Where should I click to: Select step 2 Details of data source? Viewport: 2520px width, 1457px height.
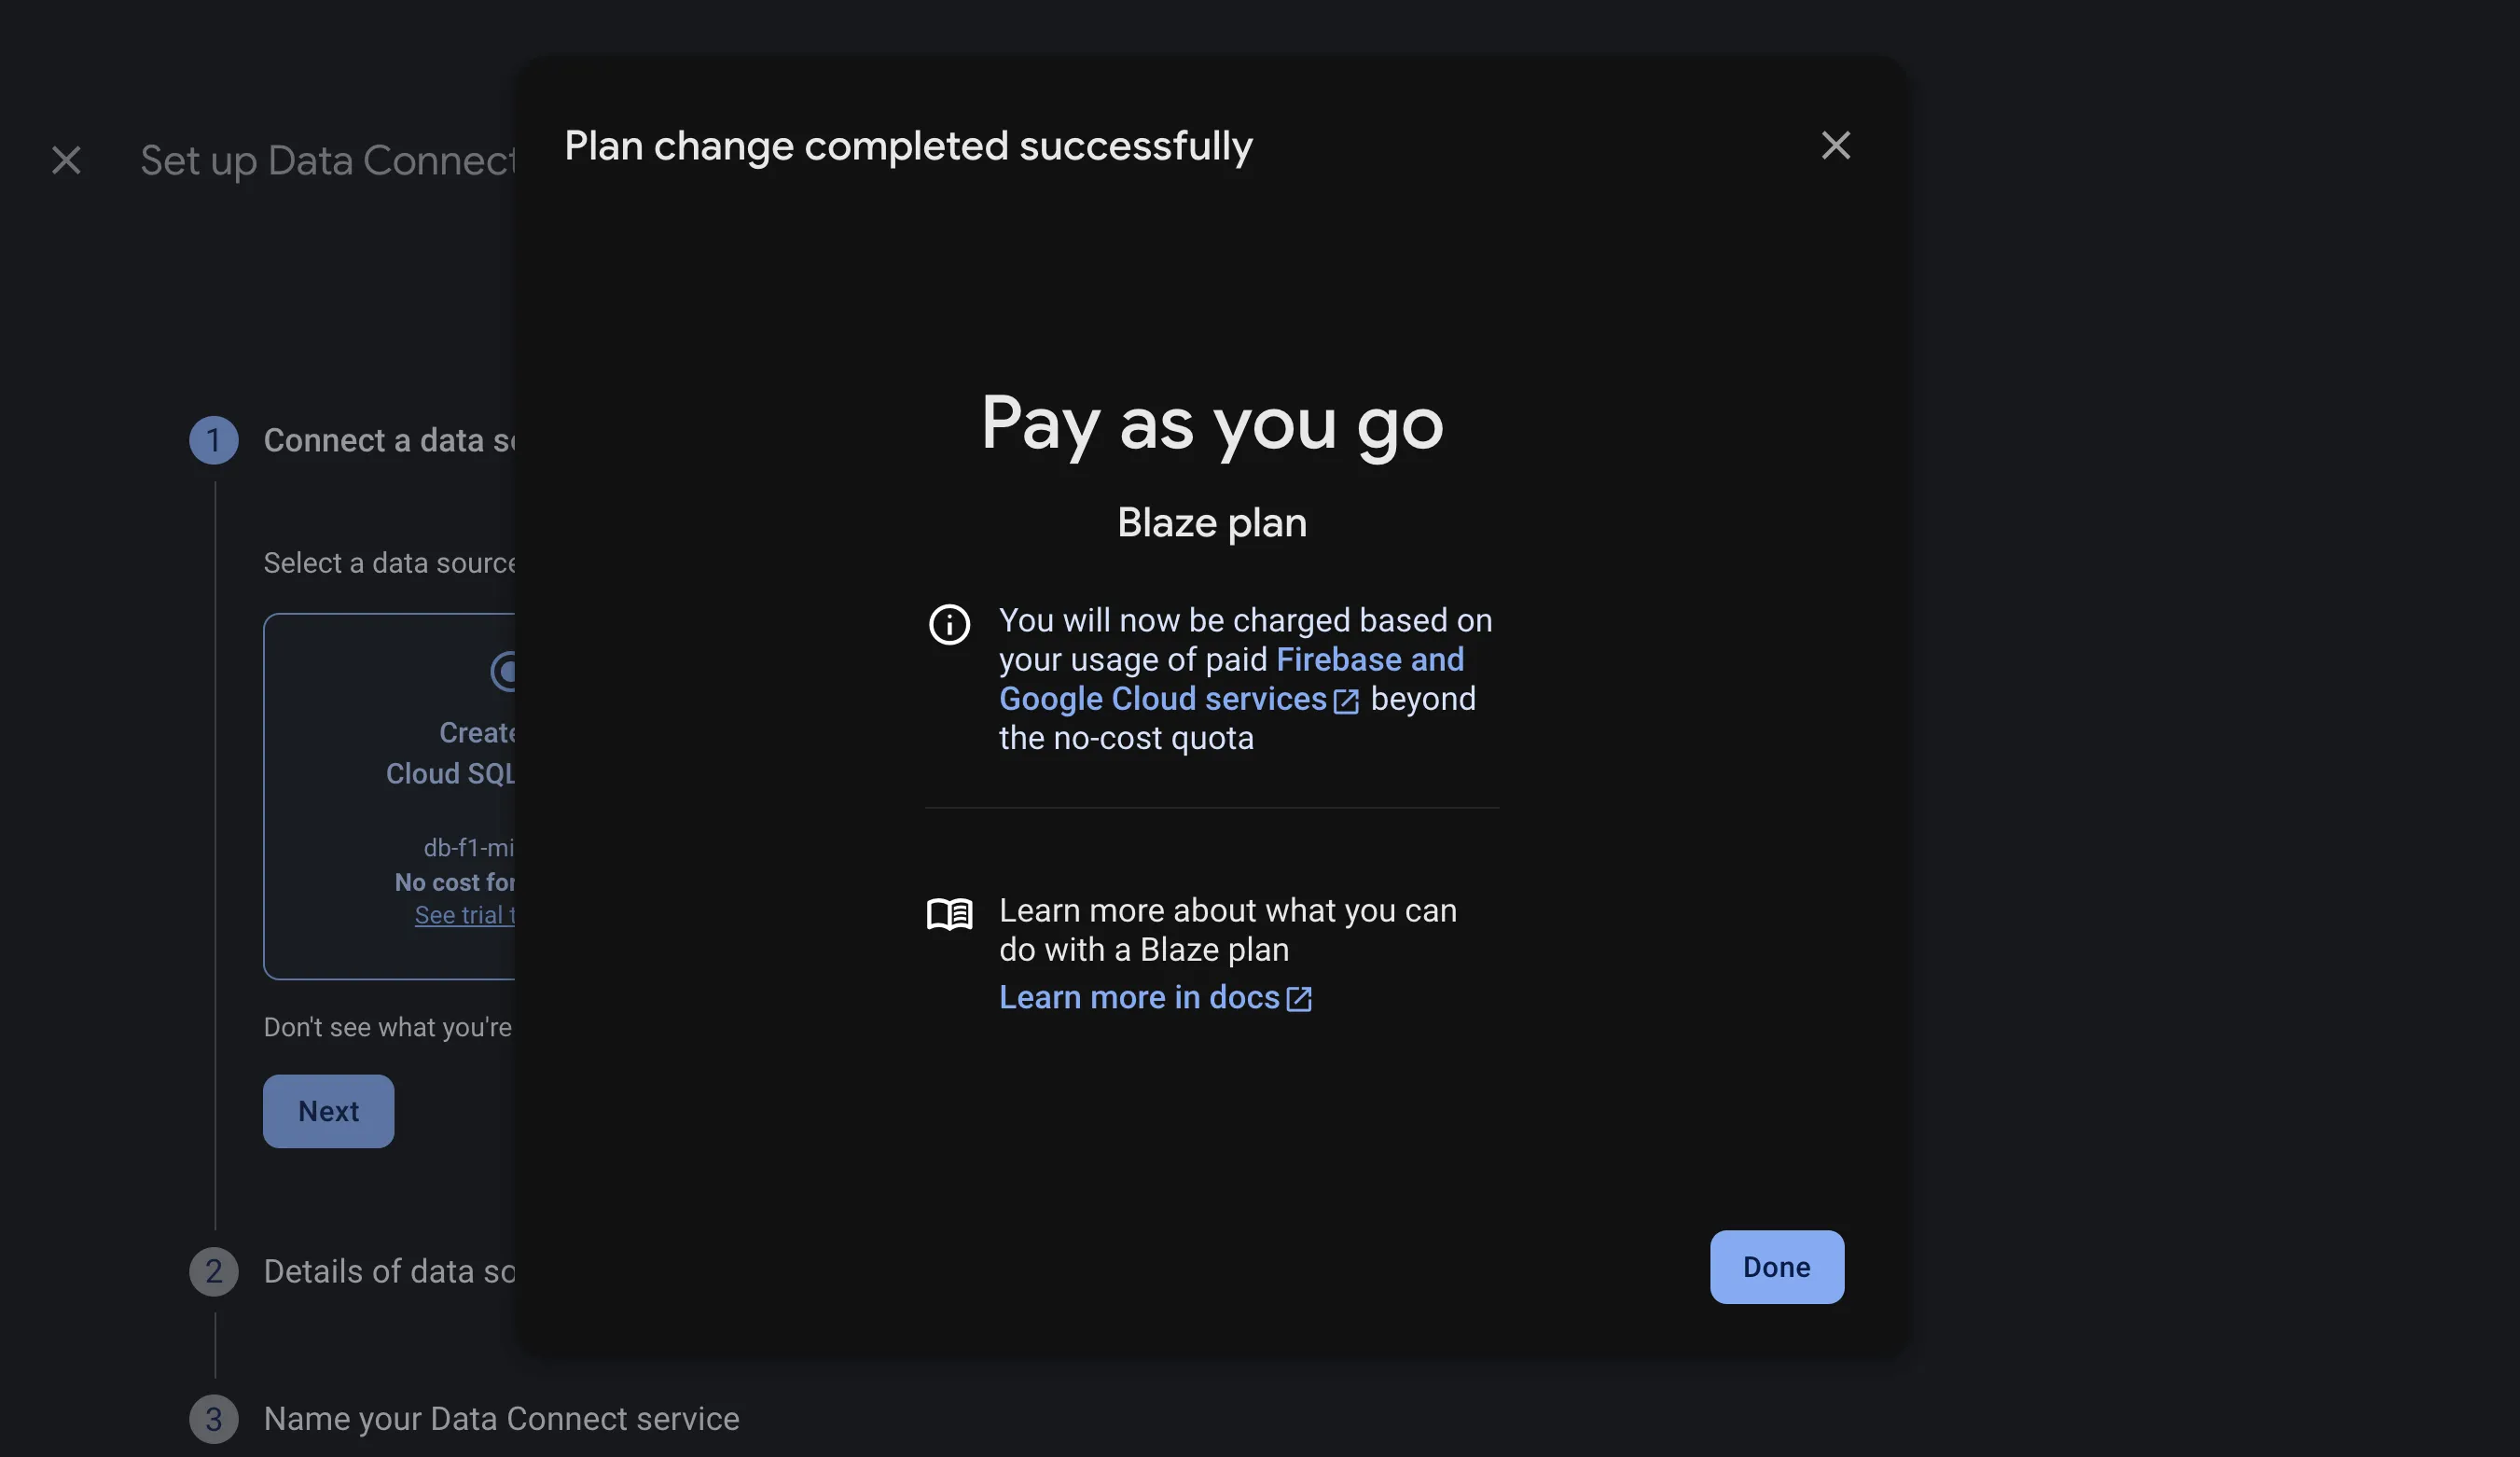point(353,1272)
